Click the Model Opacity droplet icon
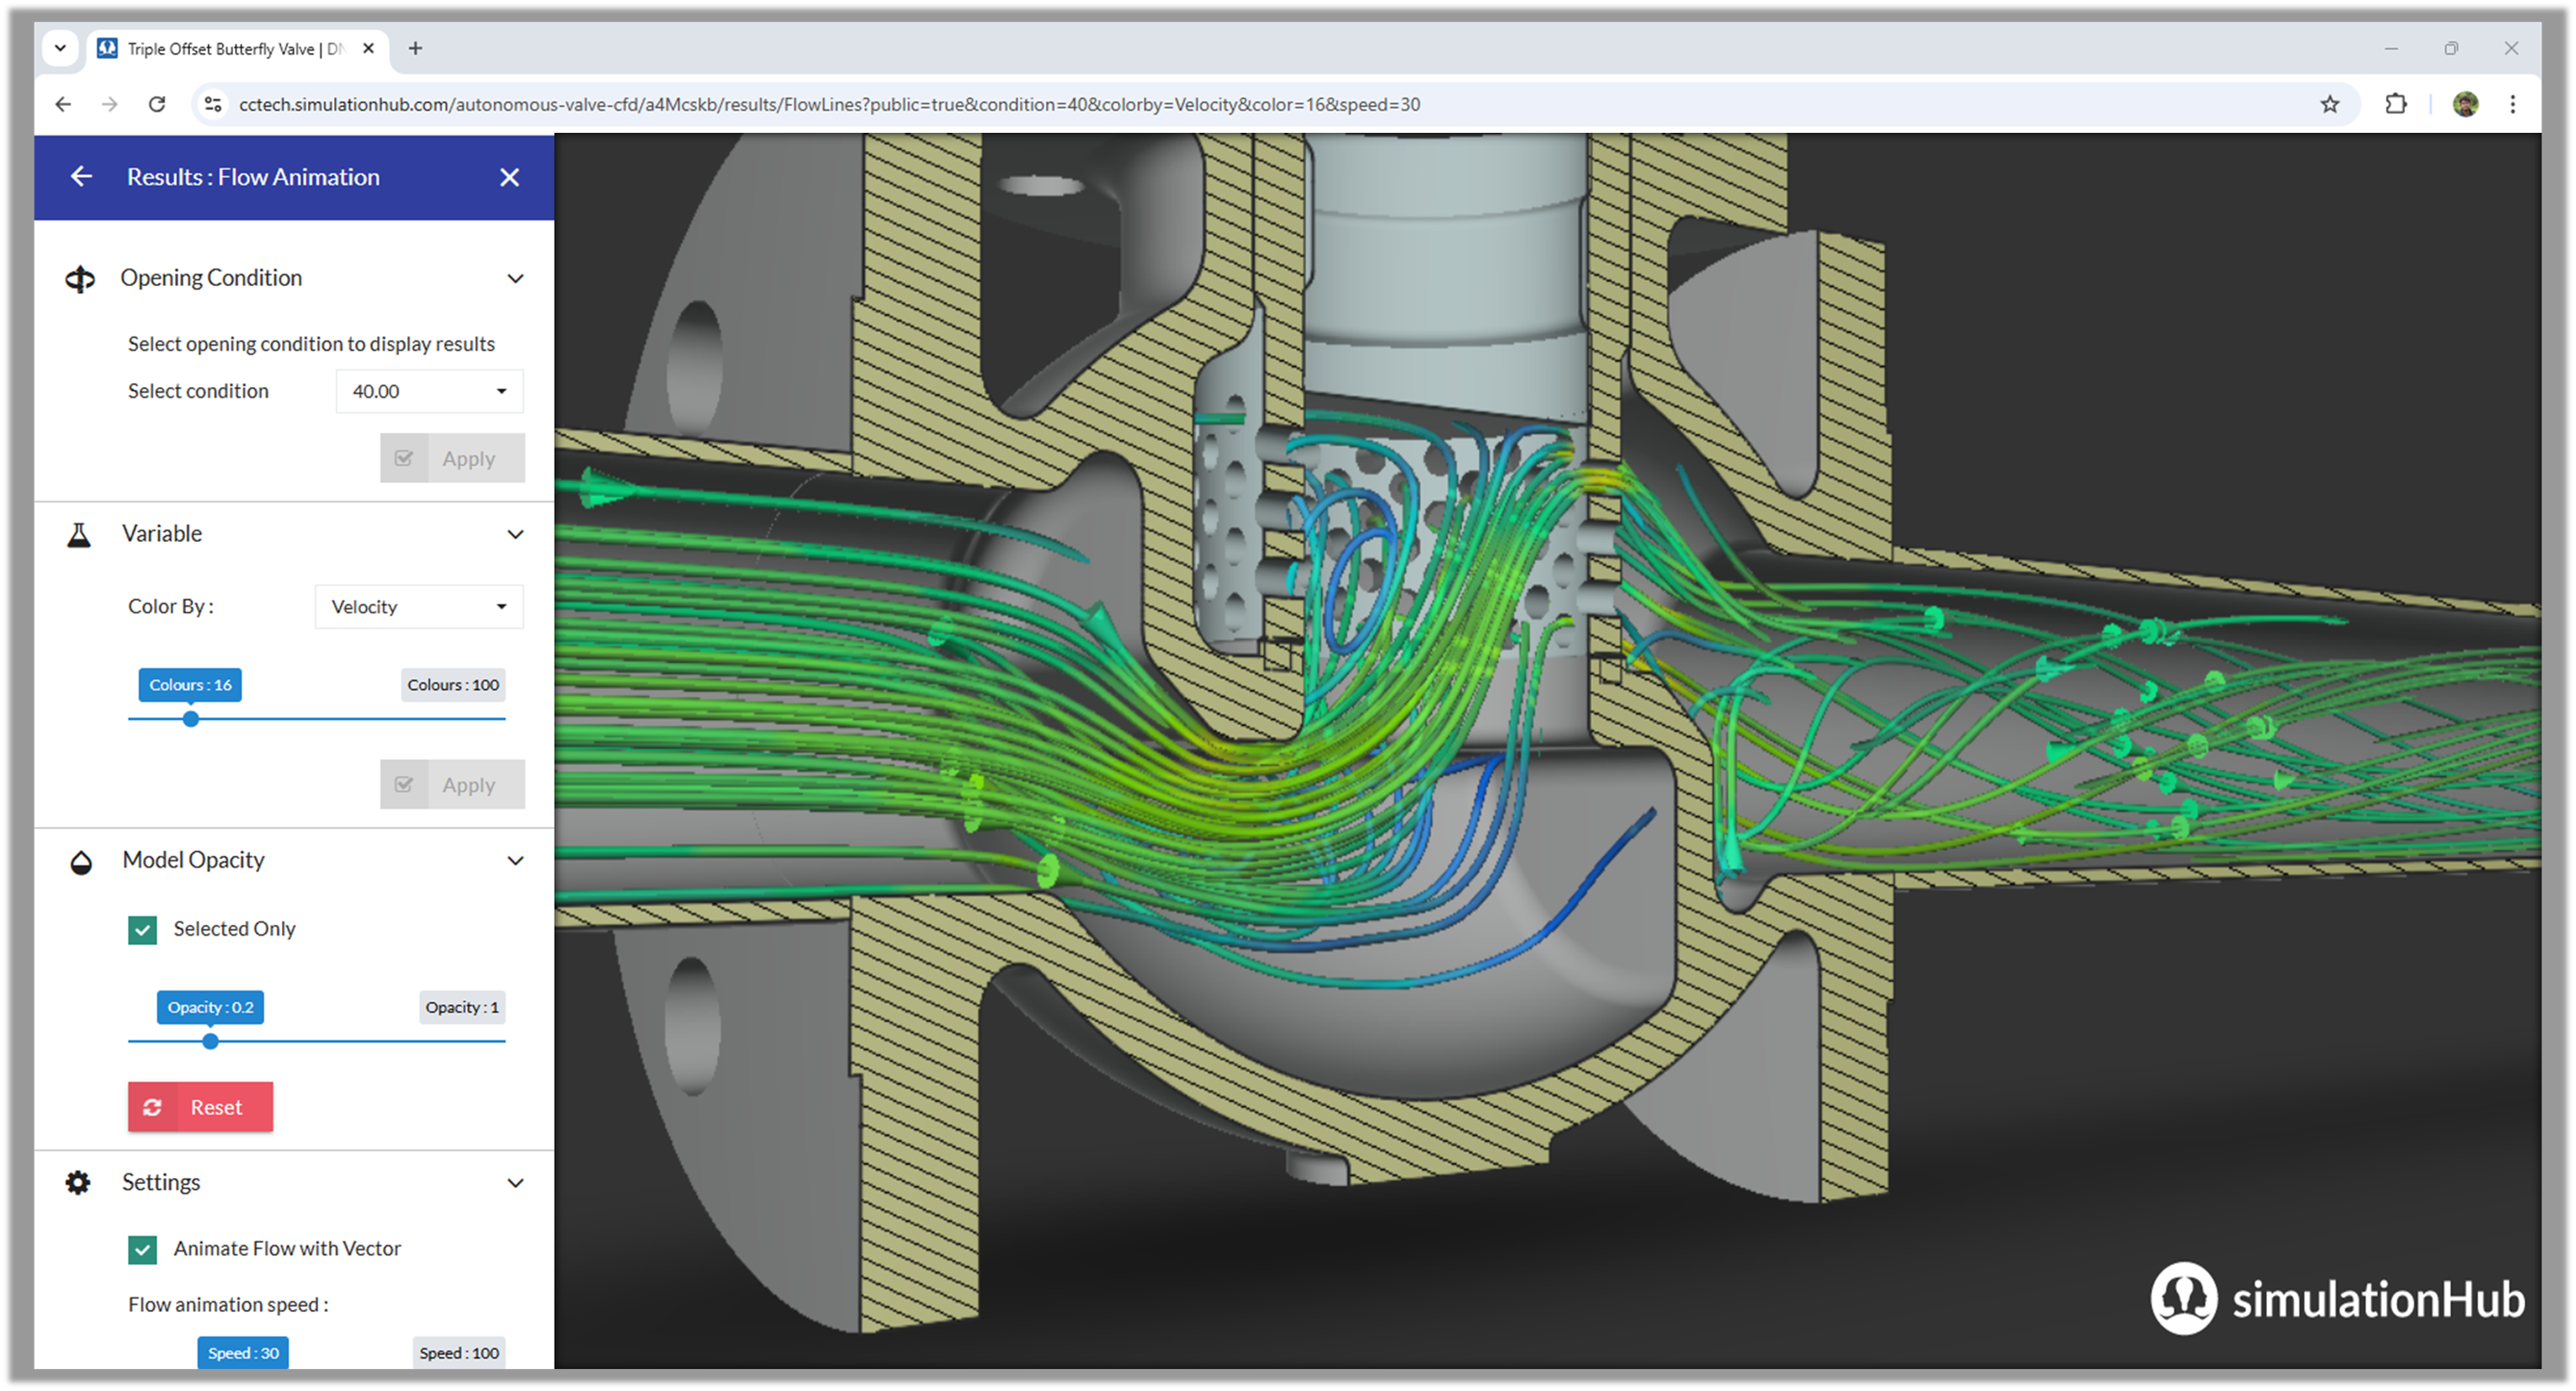 pyautogui.click(x=81, y=862)
